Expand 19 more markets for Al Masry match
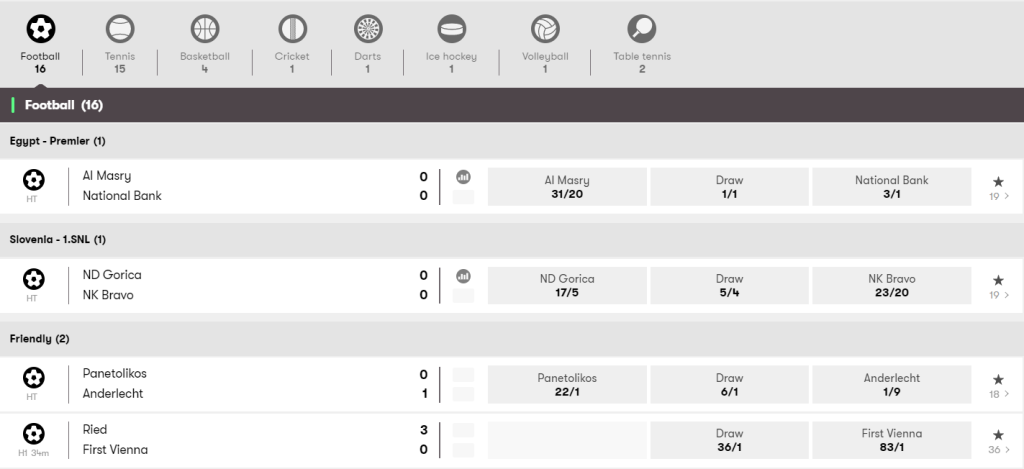1024x469 pixels. pos(999,196)
